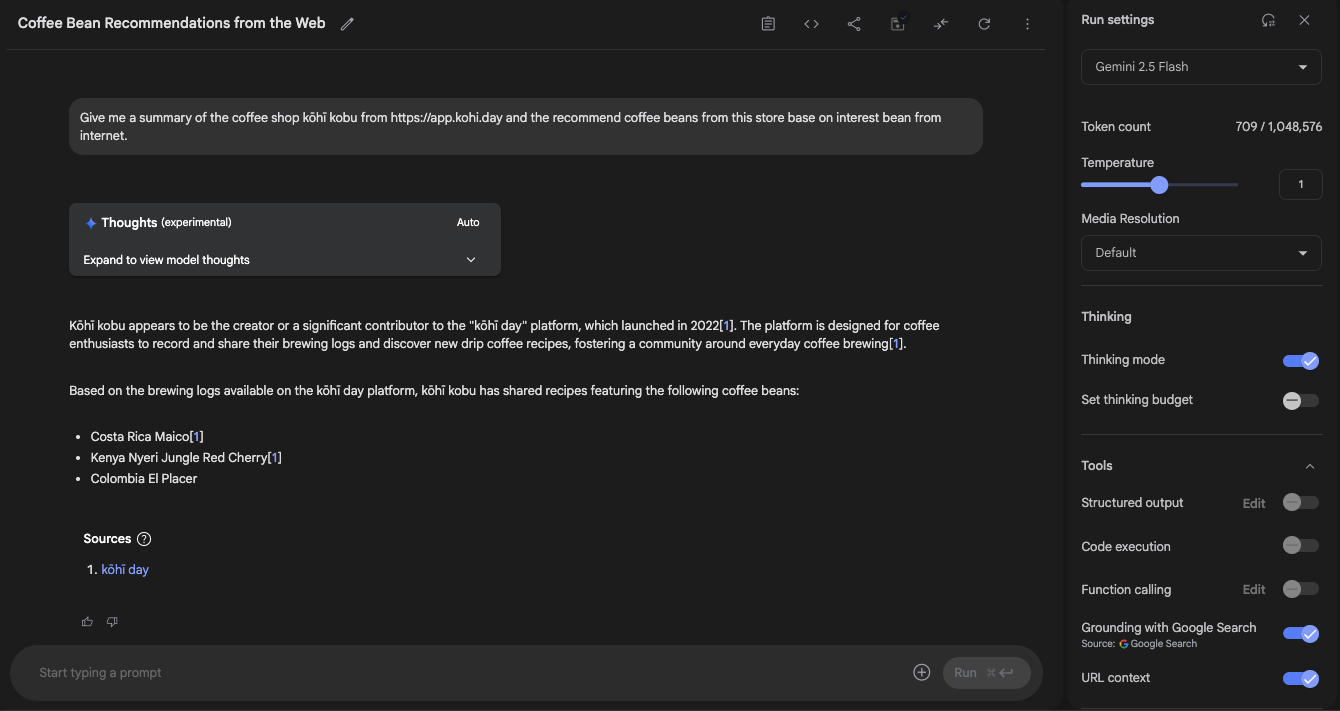Open system instructions clipboard icon
1340x711 pixels.
[768, 24]
